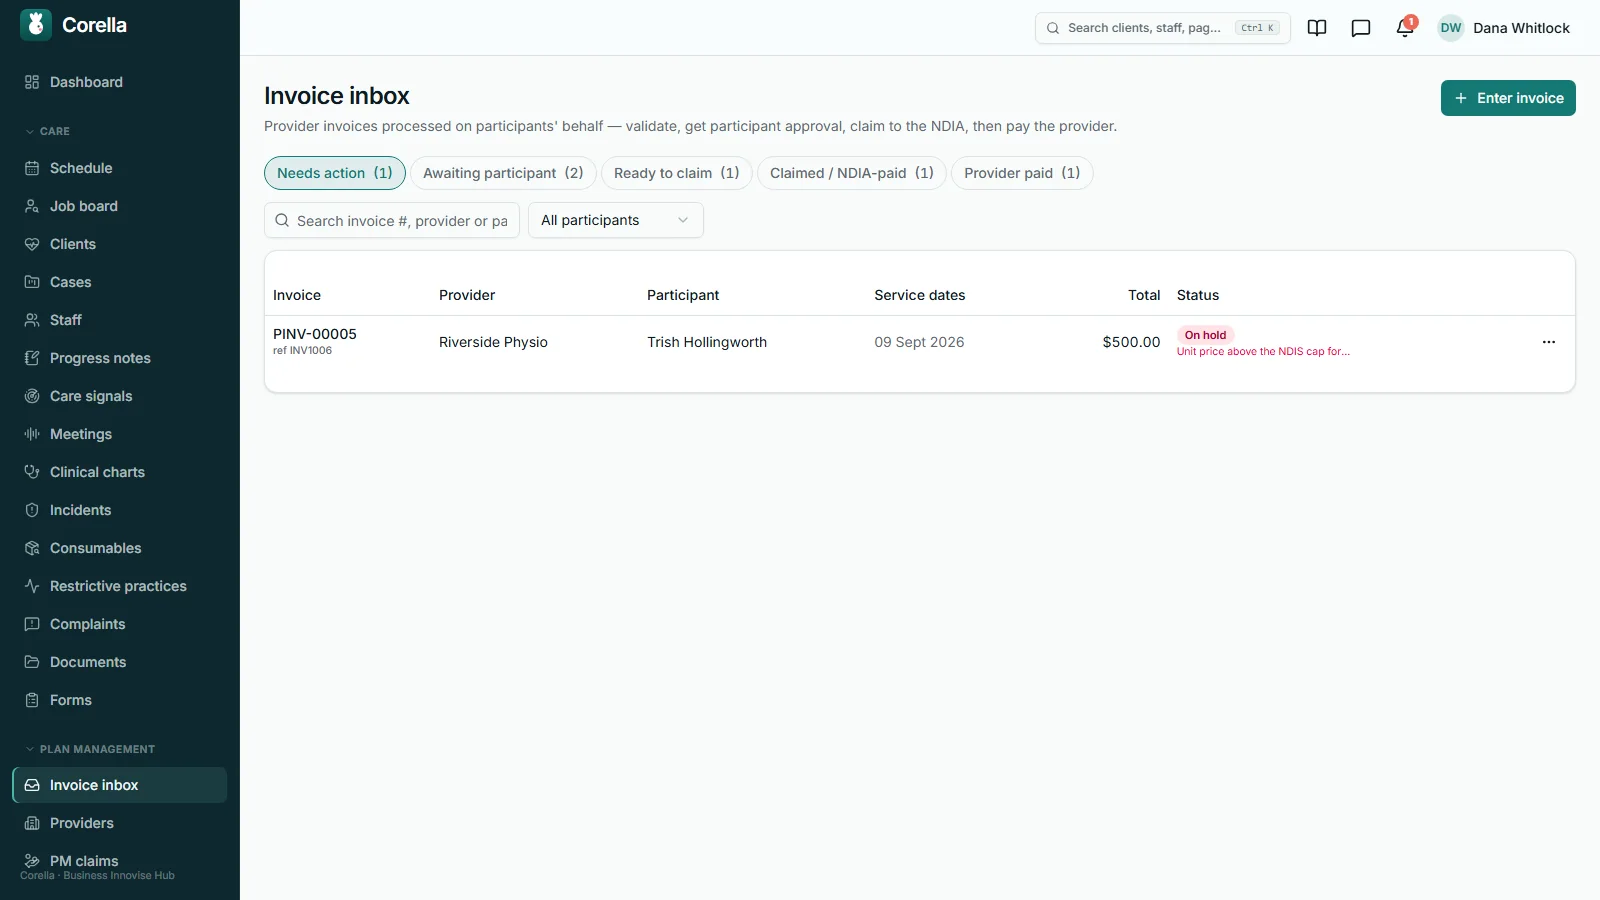The width and height of the screenshot is (1600, 900).
Task: Open Forms in sidebar
Action: tap(120, 700)
